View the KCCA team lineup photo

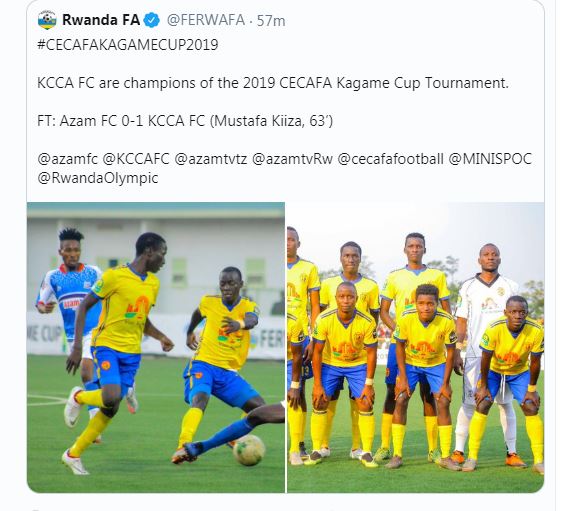(416, 348)
